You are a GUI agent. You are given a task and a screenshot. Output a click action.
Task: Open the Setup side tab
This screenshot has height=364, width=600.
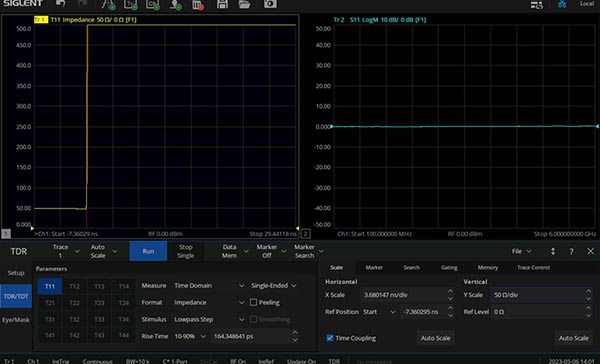(x=16, y=273)
